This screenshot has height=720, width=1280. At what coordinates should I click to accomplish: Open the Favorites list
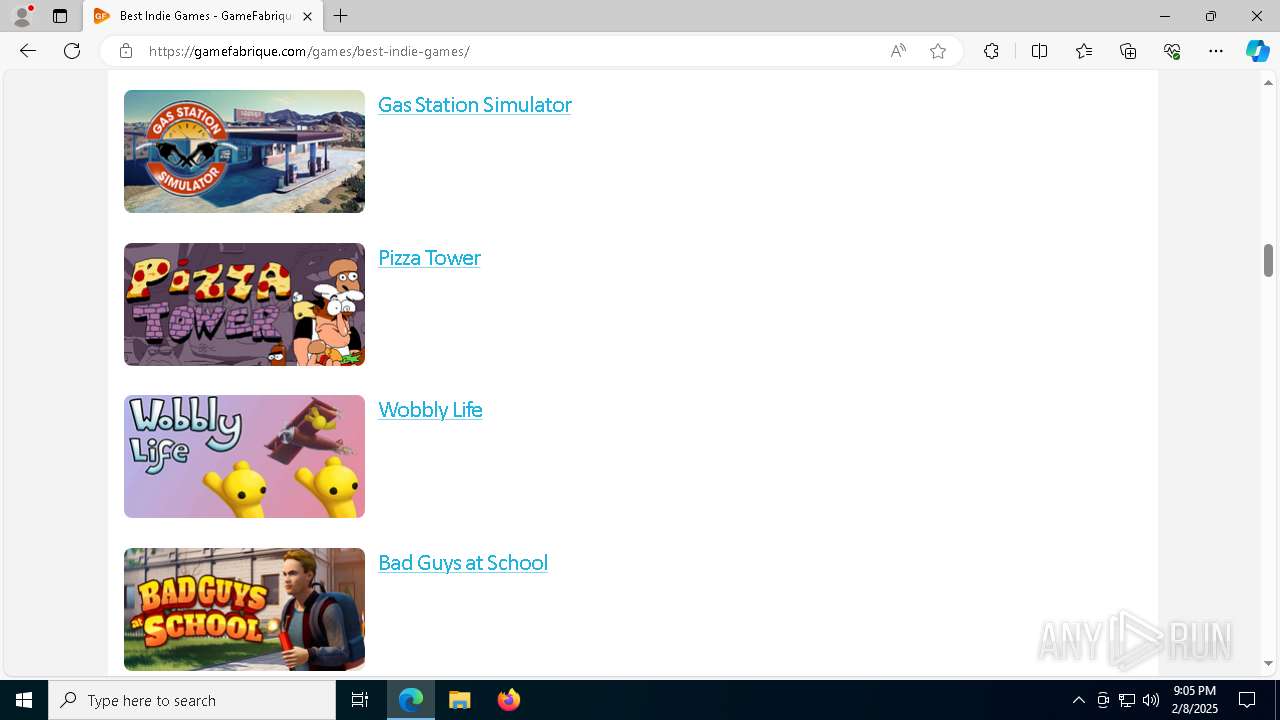click(1084, 51)
